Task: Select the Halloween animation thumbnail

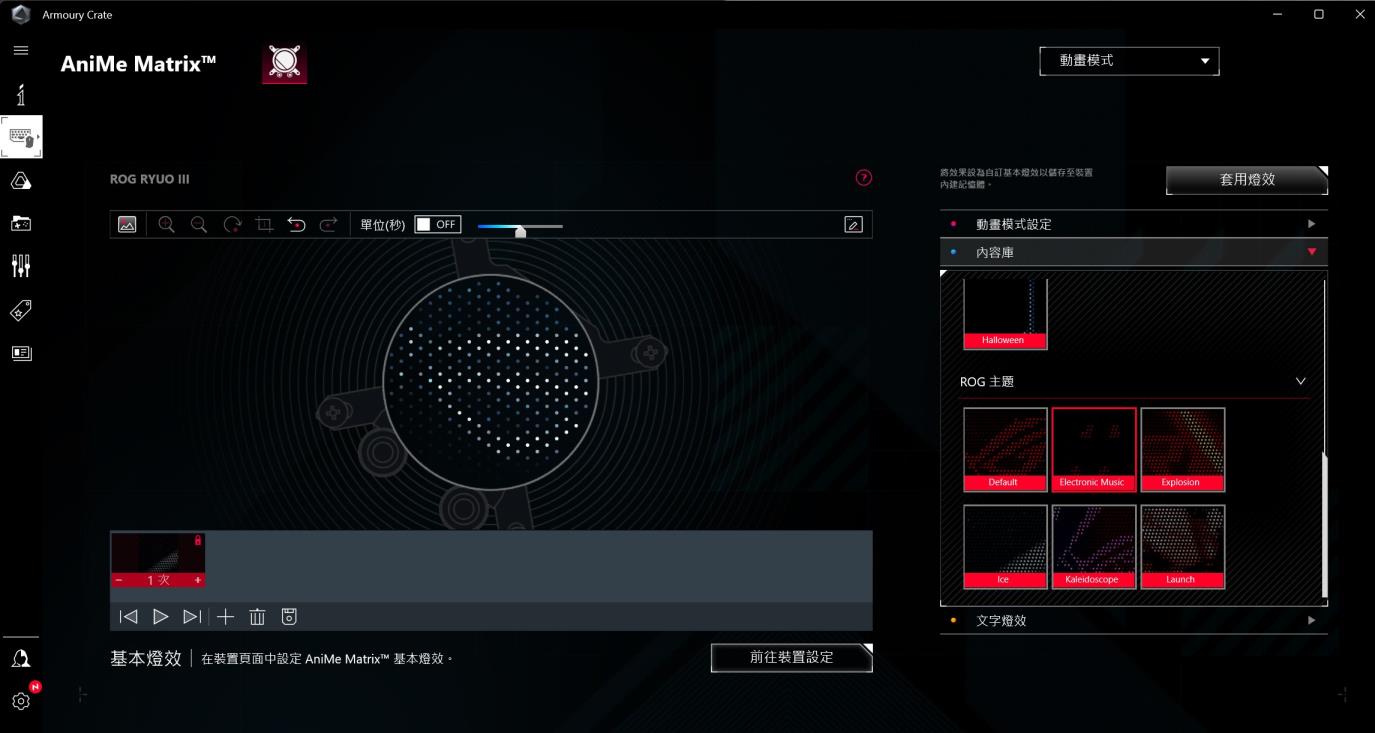Action: (x=1005, y=315)
